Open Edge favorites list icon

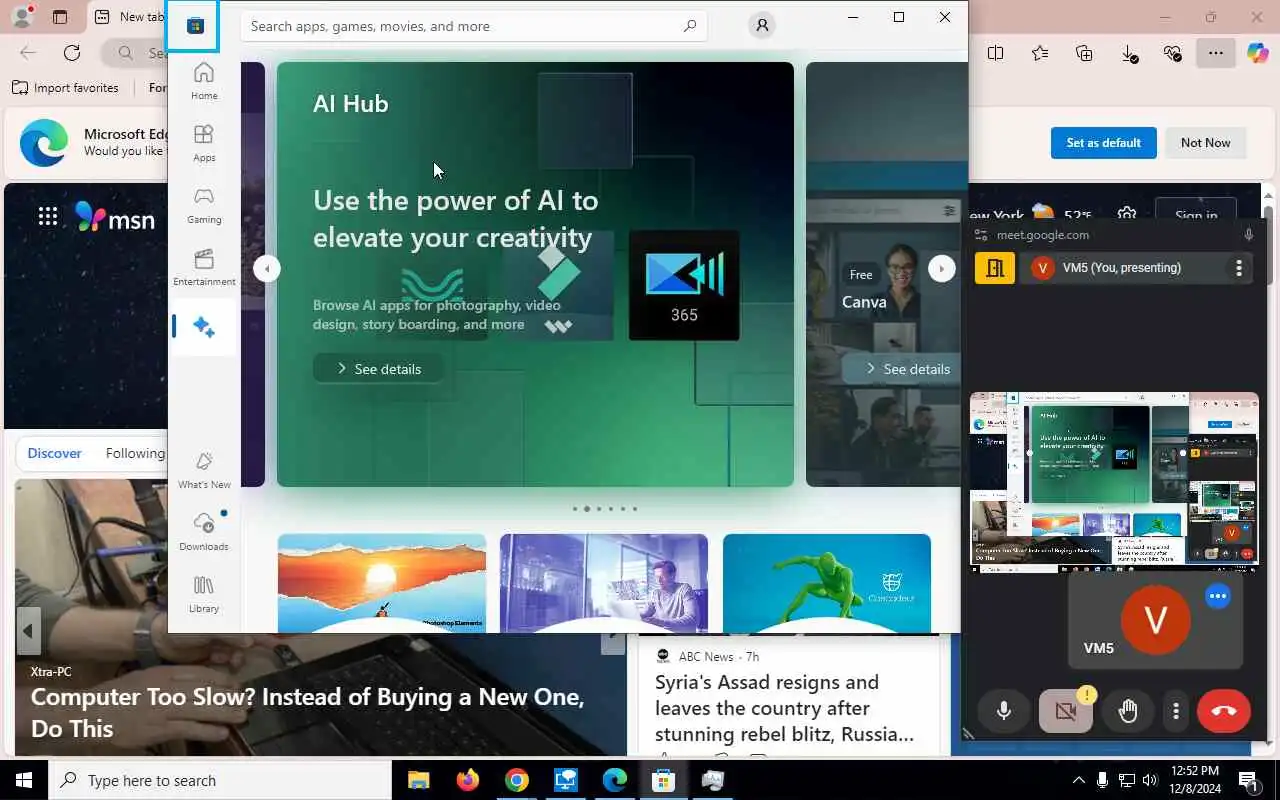pyautogui.click(x=1040, y=53)
